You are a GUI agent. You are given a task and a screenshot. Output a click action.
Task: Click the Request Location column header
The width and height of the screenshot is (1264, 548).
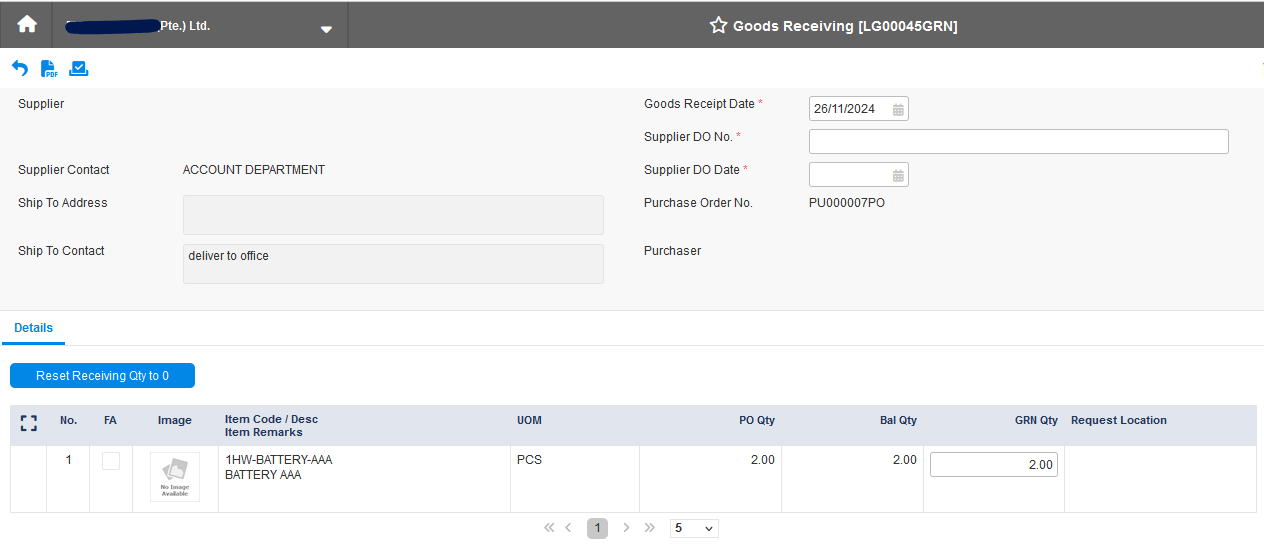point(1119,420)
